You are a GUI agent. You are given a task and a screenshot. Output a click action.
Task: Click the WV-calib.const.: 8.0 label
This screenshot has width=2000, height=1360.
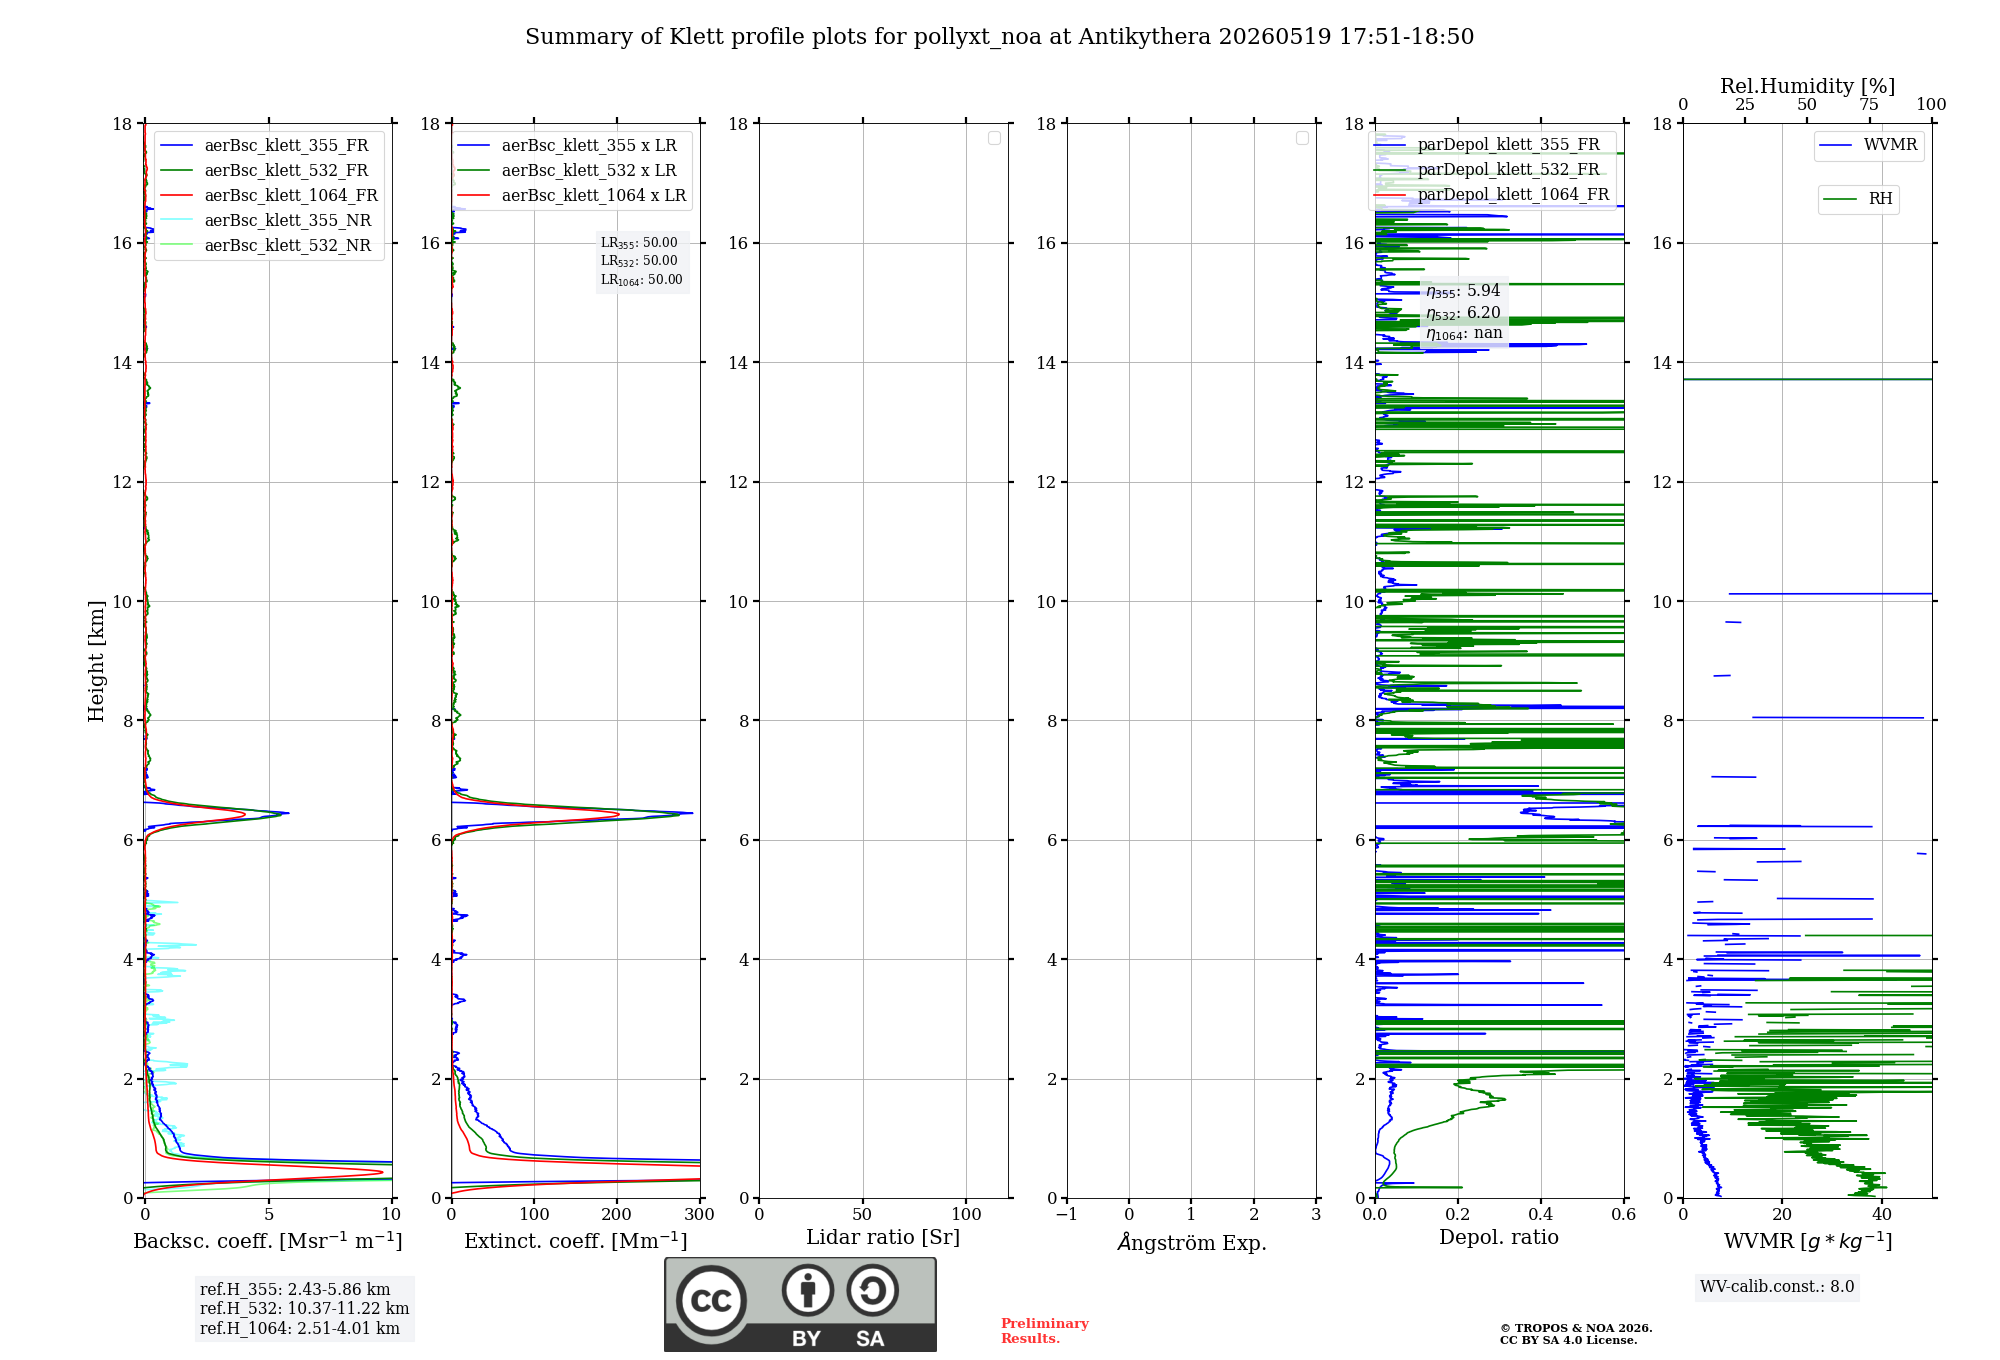point(1777,1287)
